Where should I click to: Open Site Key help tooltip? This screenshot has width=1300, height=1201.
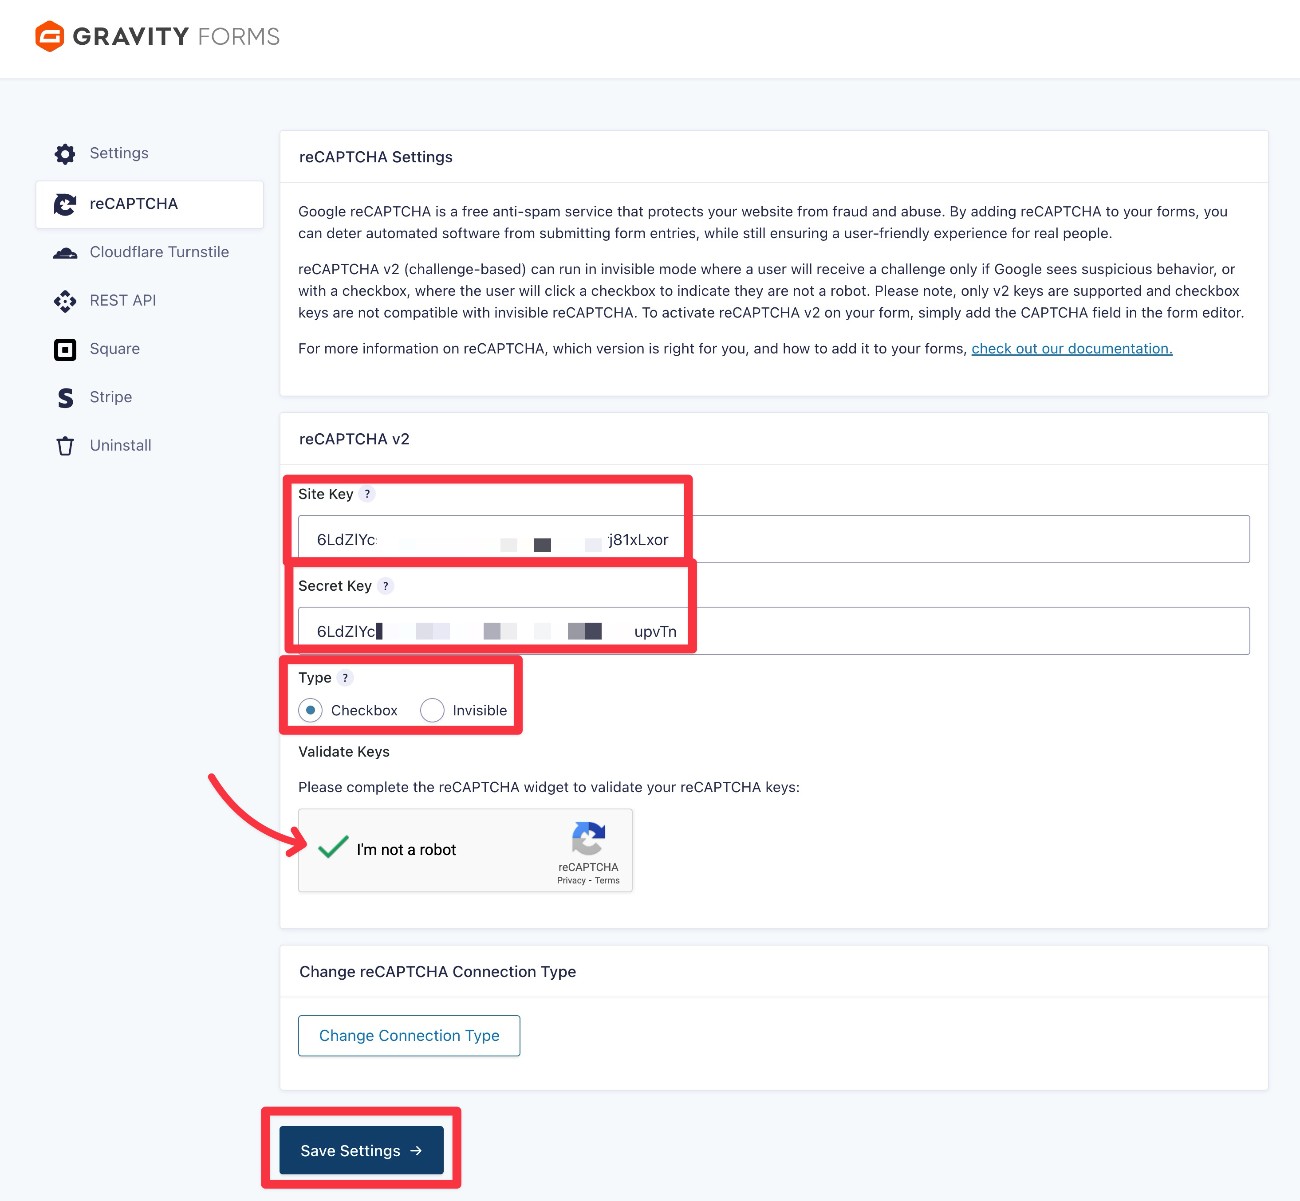click(367, 494)
